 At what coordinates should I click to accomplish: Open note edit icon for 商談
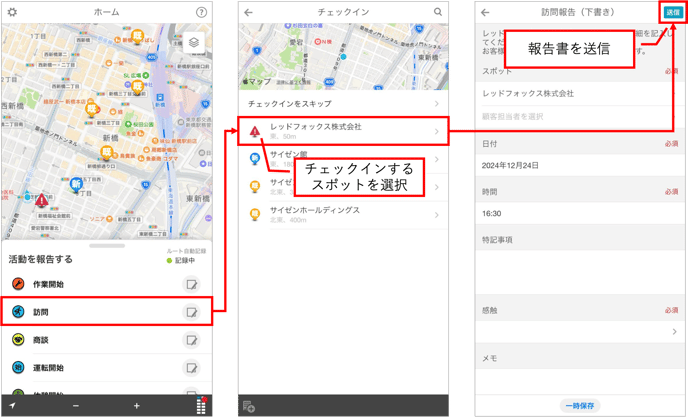191,340
